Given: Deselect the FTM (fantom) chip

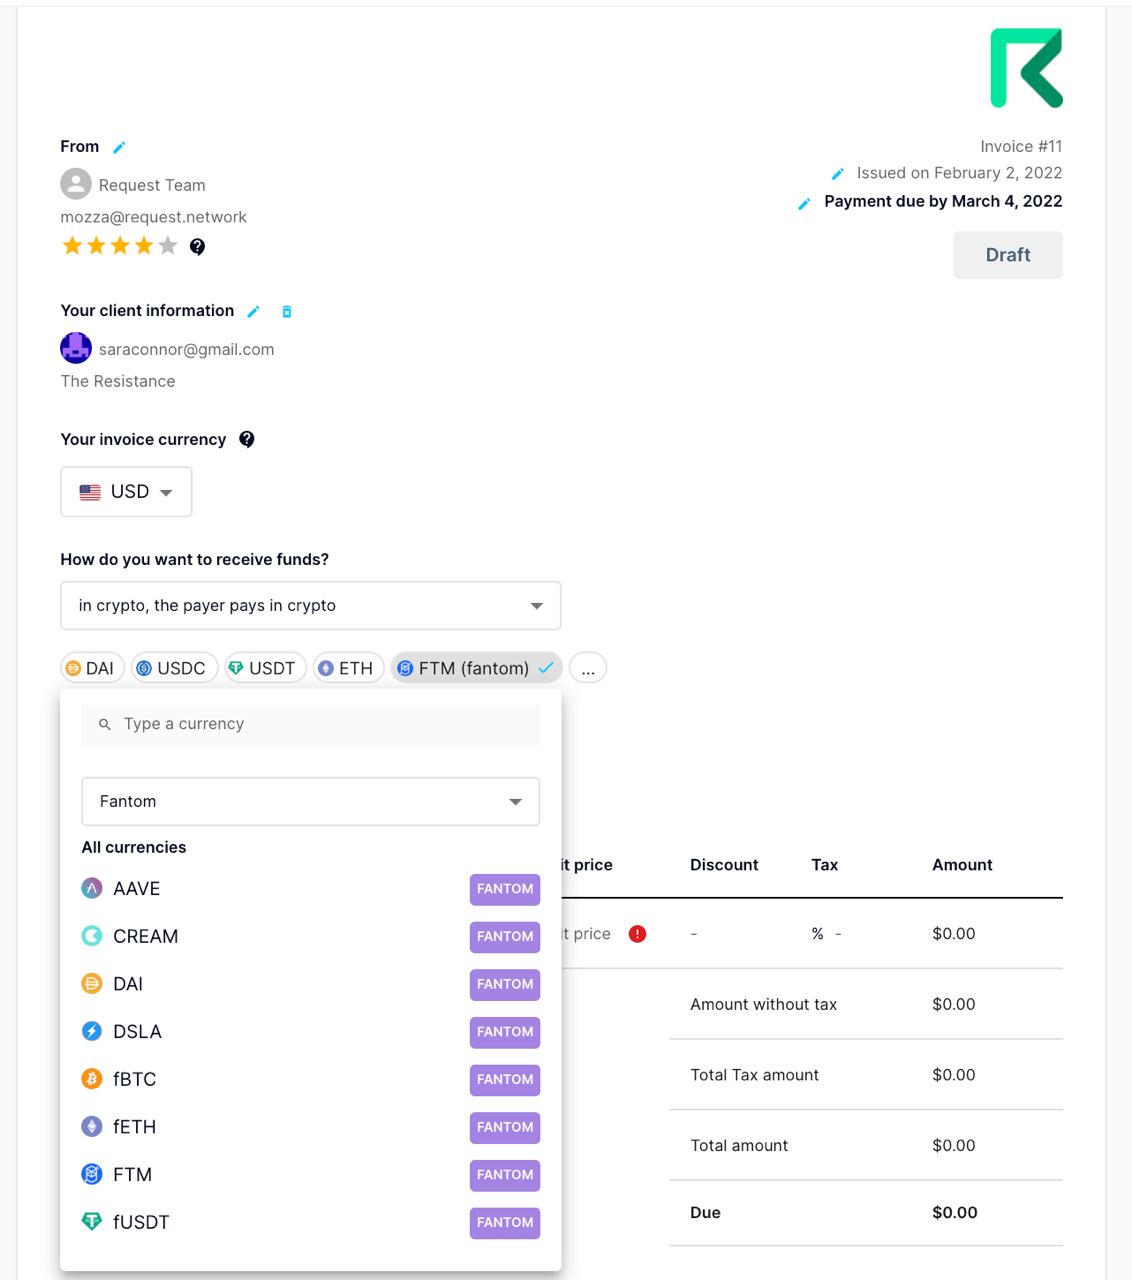Looking at the screenshot, I should [476, 668].
